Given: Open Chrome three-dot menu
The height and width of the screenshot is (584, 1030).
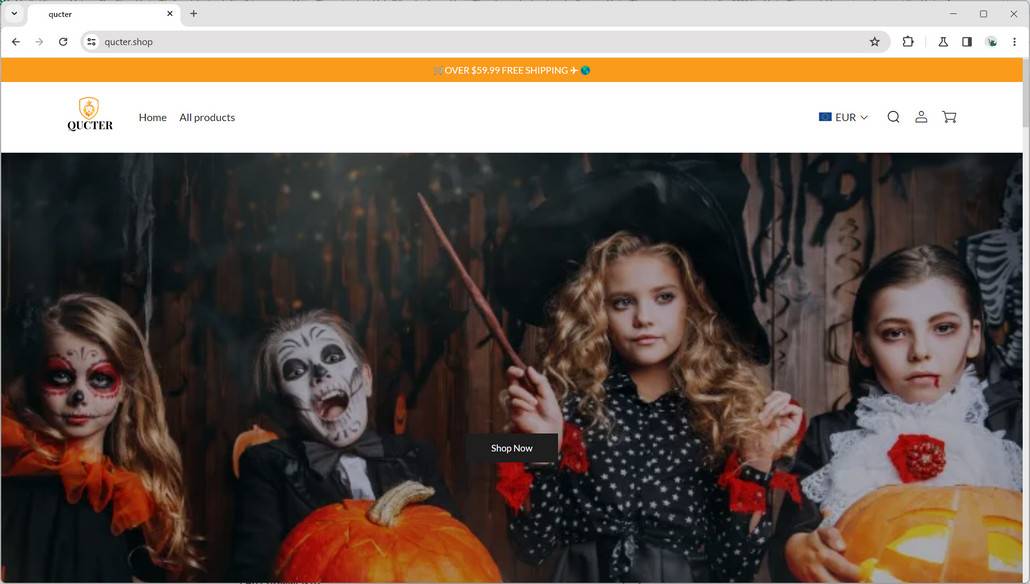Looking at the screenshot, I should (1014, 41).
